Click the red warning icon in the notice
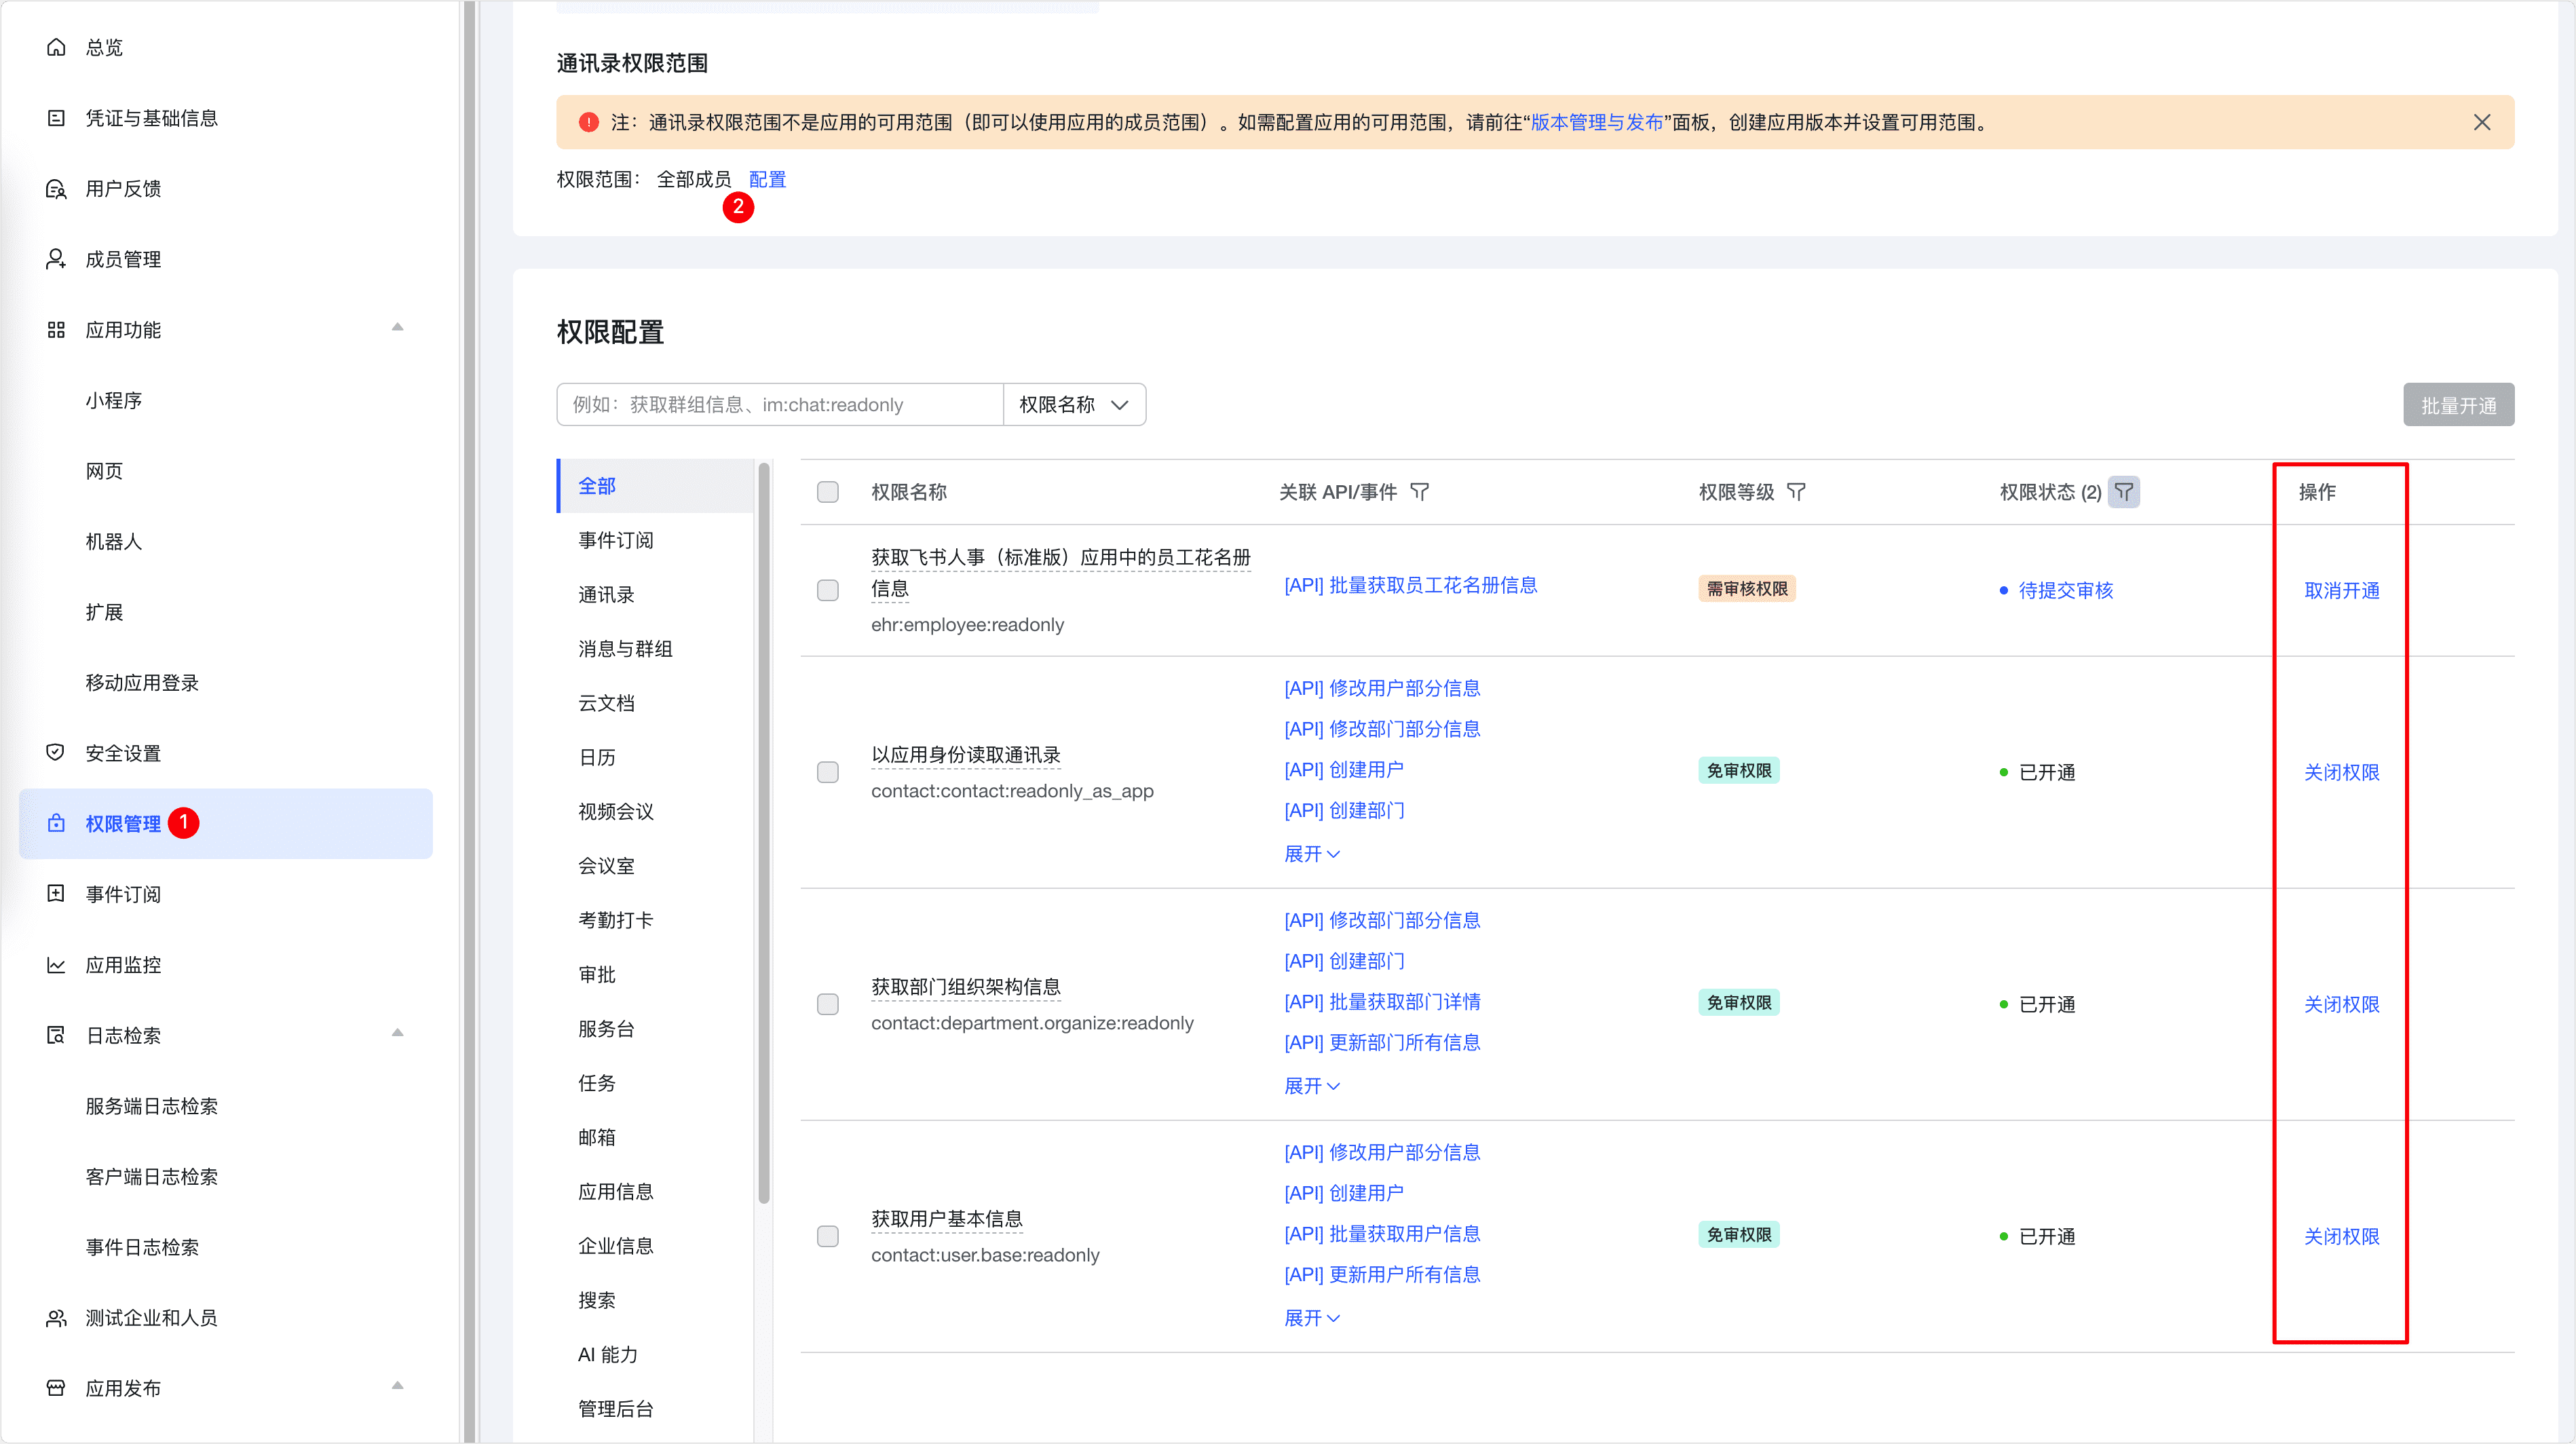 589,122
